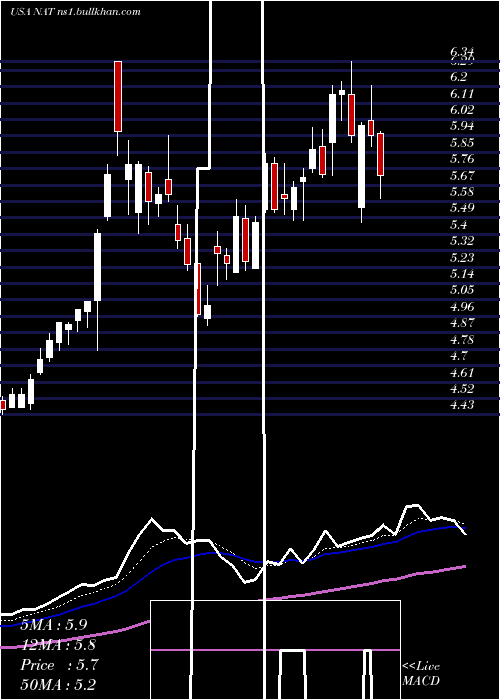Click the 6.11 price axis label
This screenshot has height=700, width=500.
click(462, 93)
